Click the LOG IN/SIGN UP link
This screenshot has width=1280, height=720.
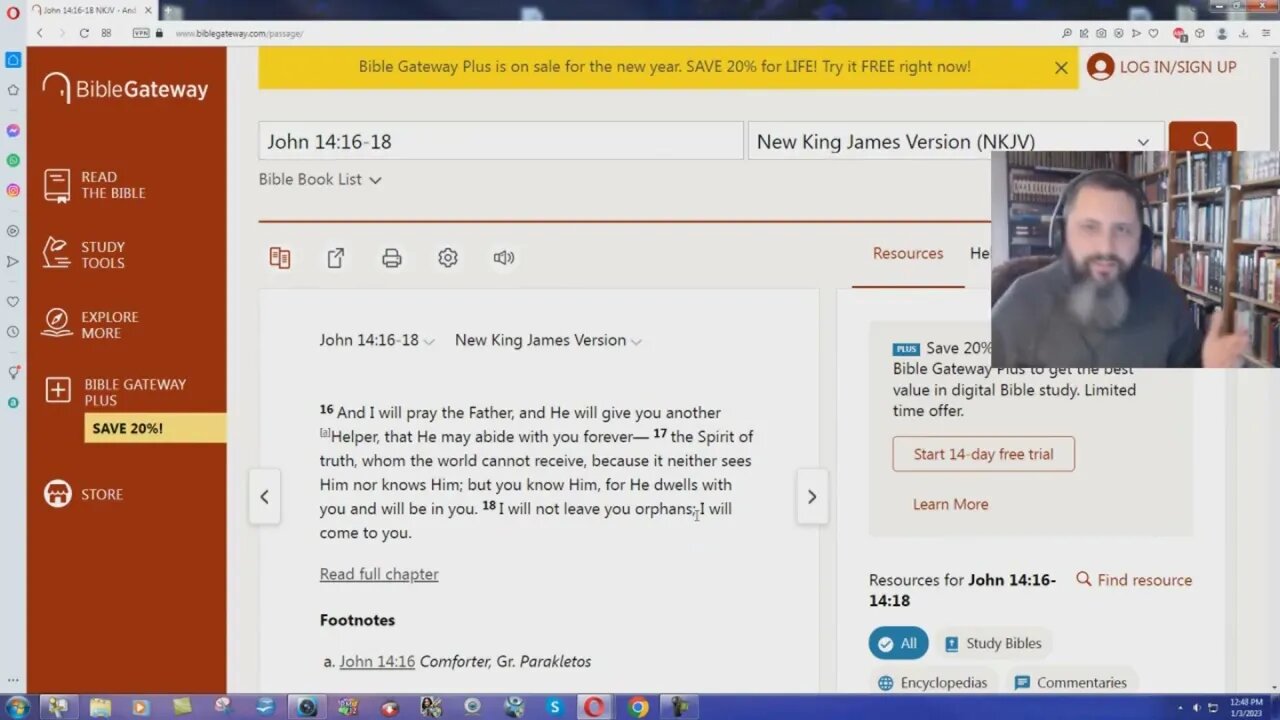pos(1162,67)
